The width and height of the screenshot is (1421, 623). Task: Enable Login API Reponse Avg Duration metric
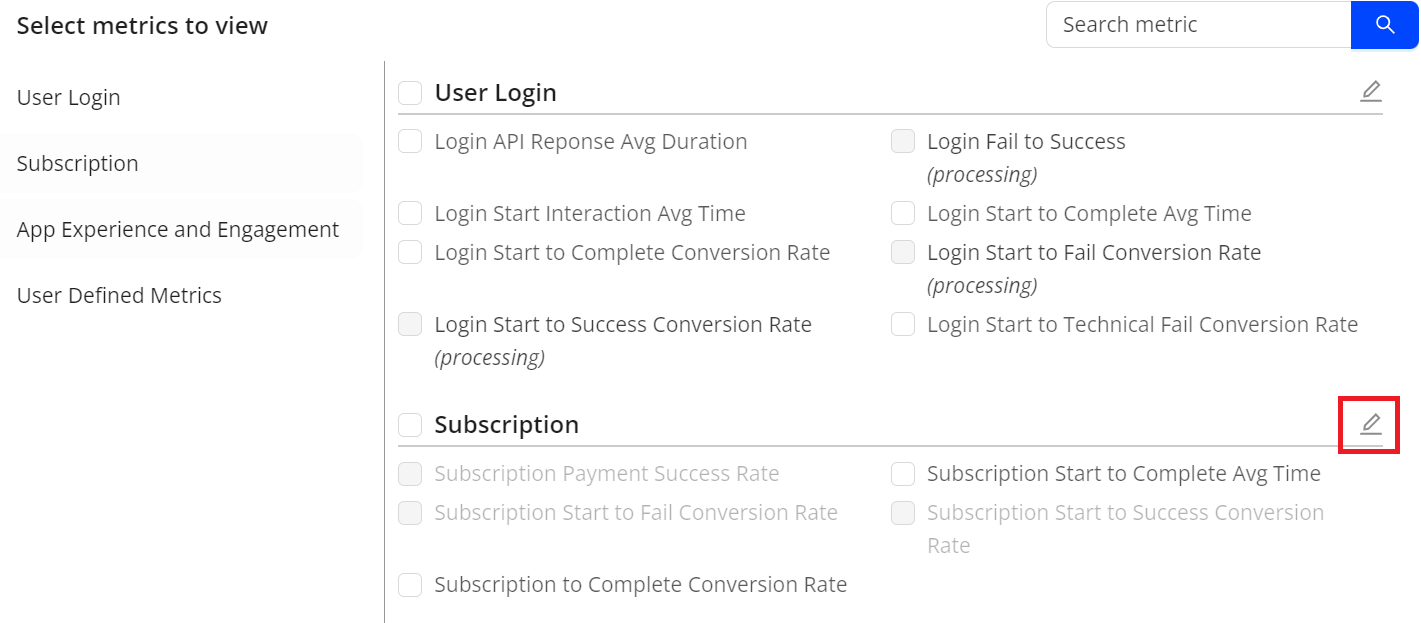tap(410, 142)
